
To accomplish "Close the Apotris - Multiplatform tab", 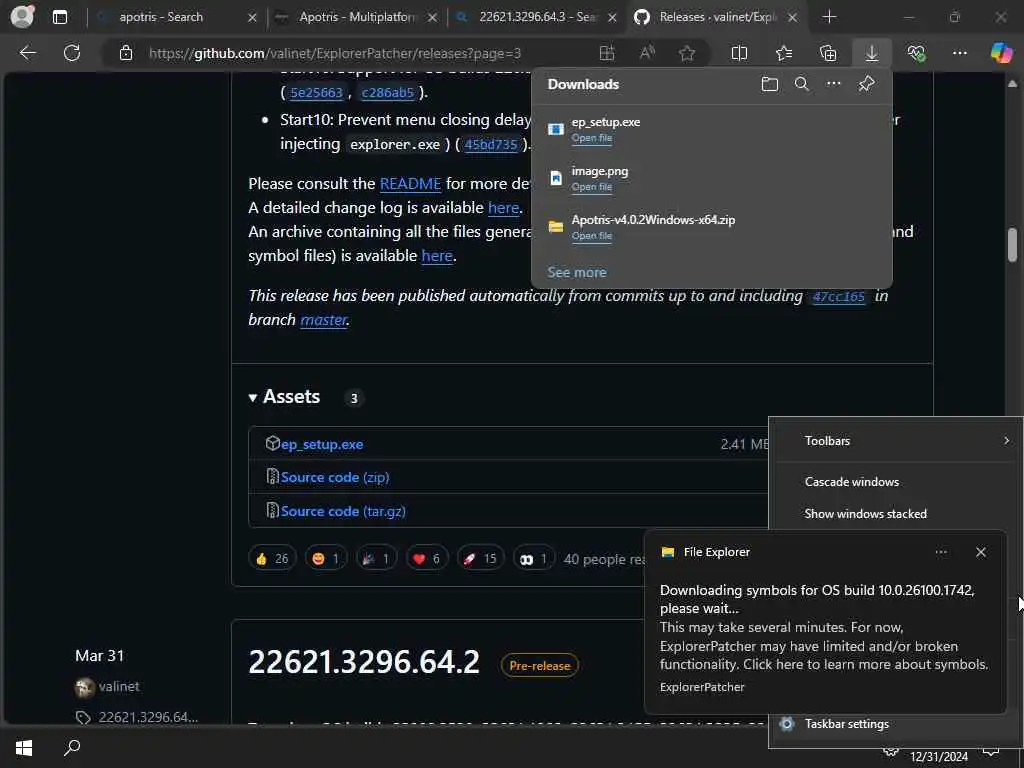I will (432, 18).
